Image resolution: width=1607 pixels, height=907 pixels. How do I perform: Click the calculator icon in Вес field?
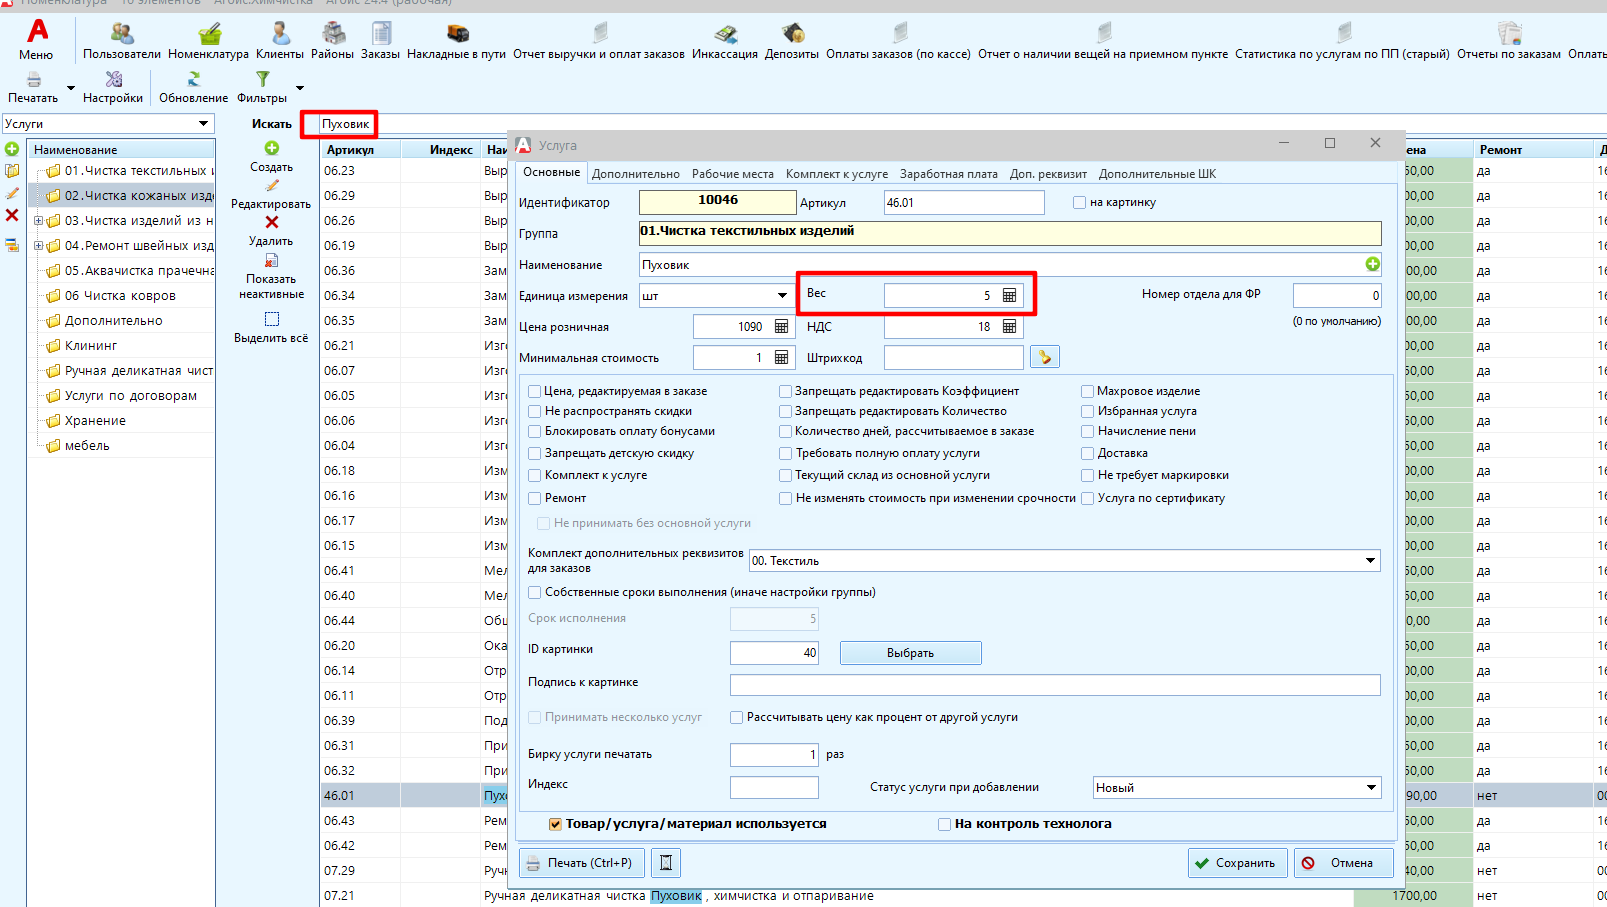tap(1009, 296)
